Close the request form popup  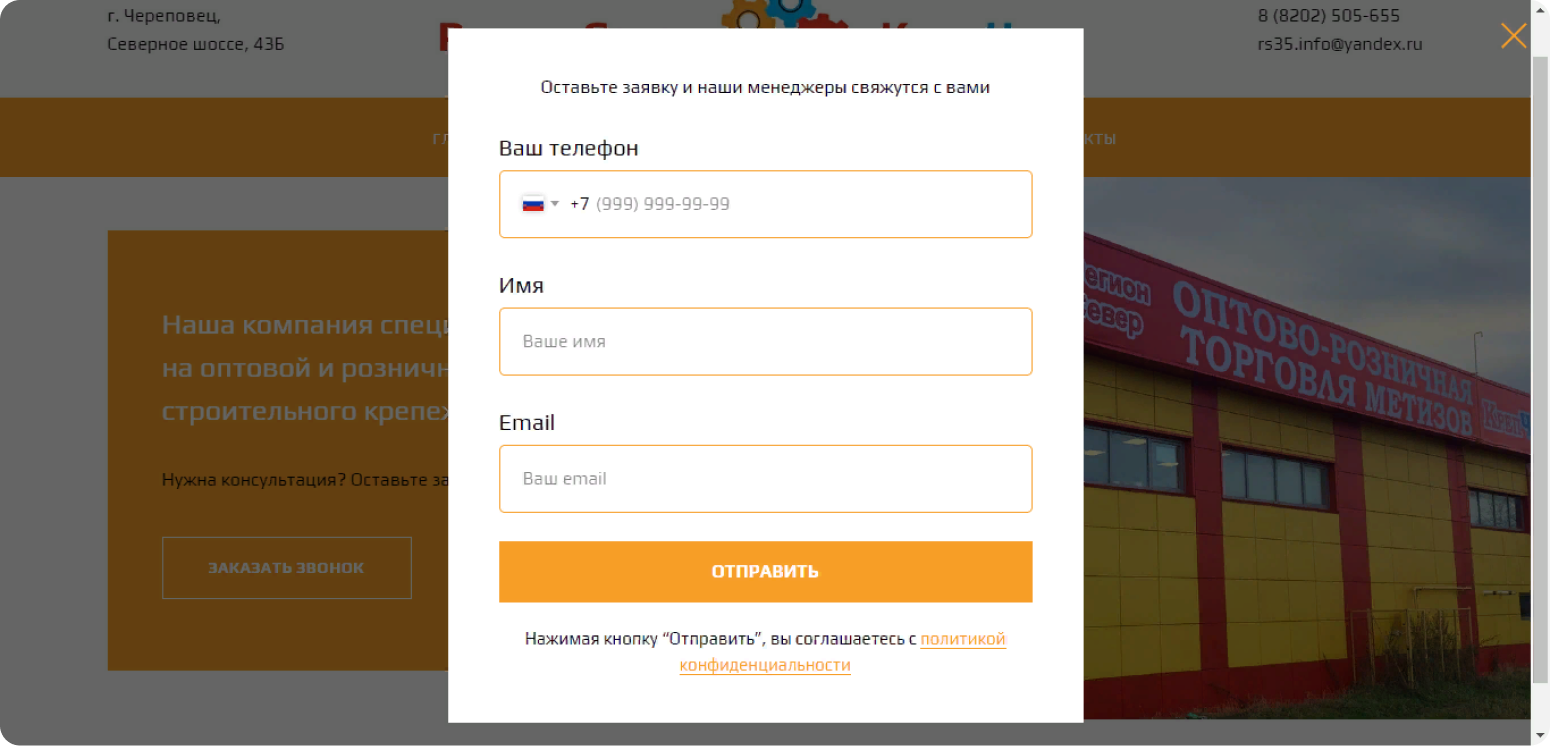tap(1513, 36)
